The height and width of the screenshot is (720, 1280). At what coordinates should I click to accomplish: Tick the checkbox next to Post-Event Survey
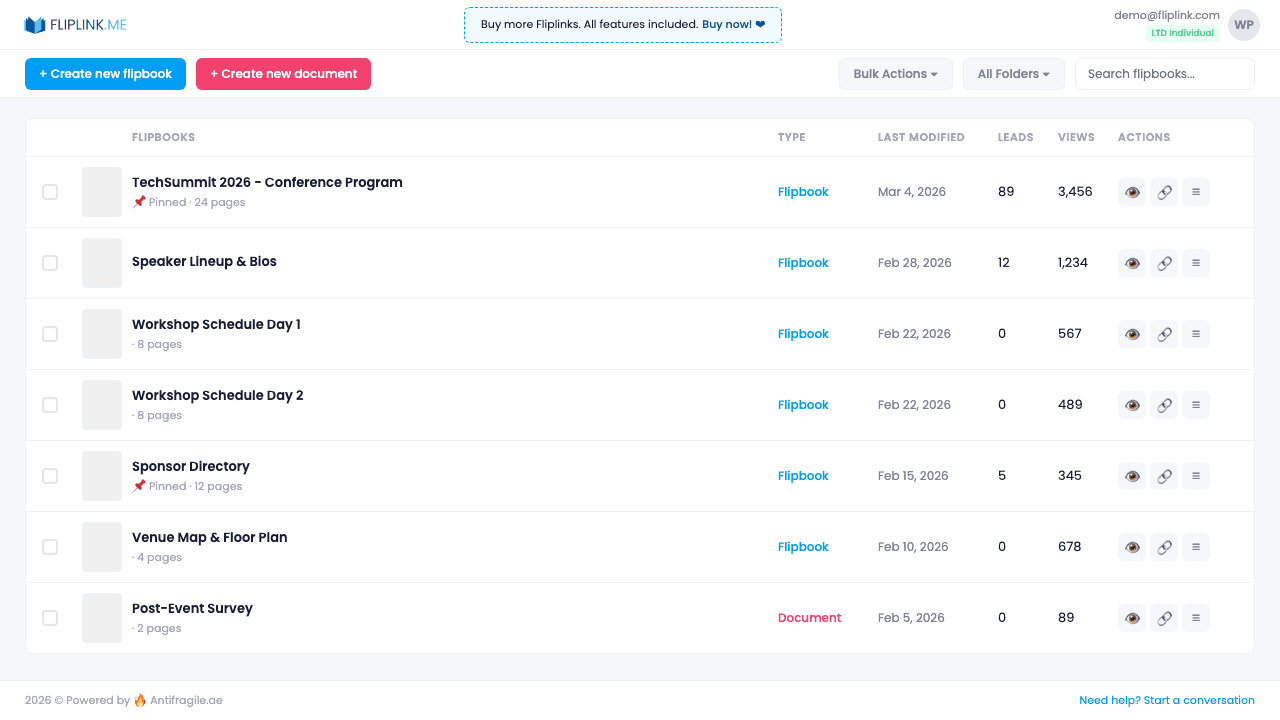[x=50, y=617]
